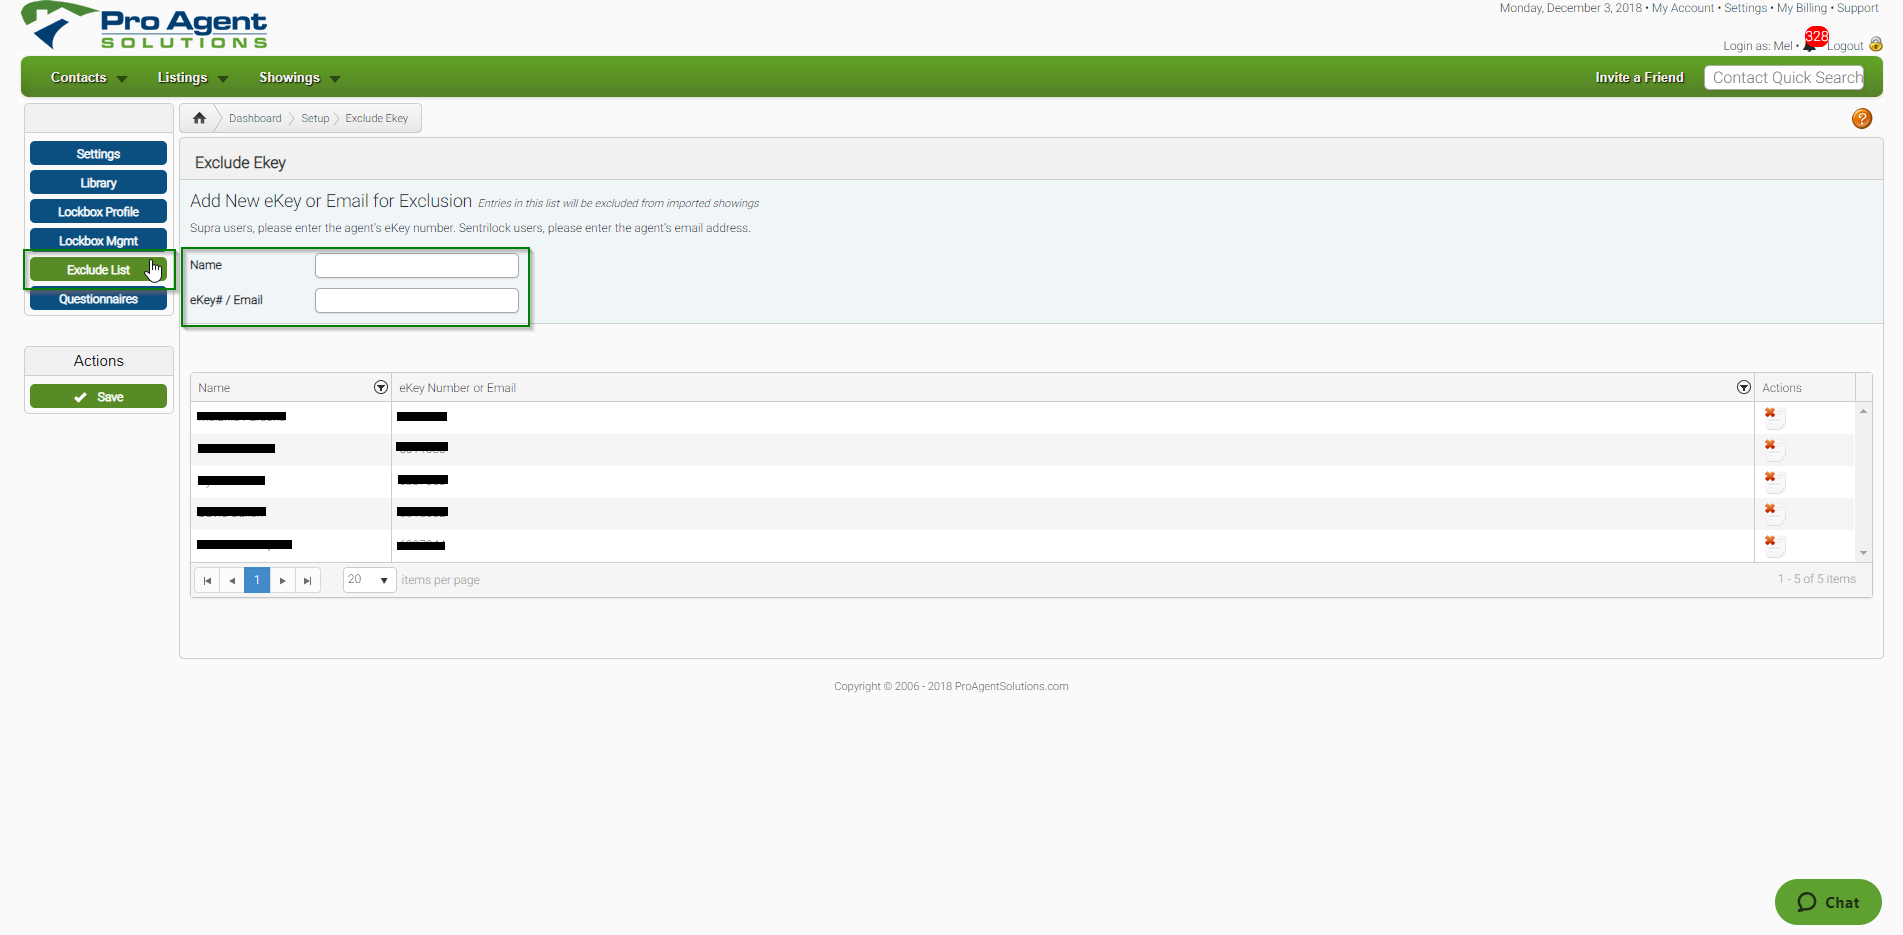Click the Exclude Ekey breadcrumb
Viewport: 1903px width, 935px height.
click(377, 118)
